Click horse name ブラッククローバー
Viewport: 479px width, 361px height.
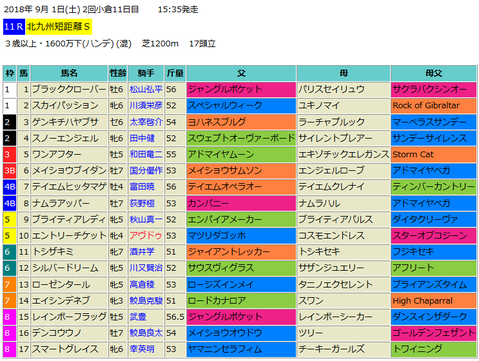click(x=69, y=89)
